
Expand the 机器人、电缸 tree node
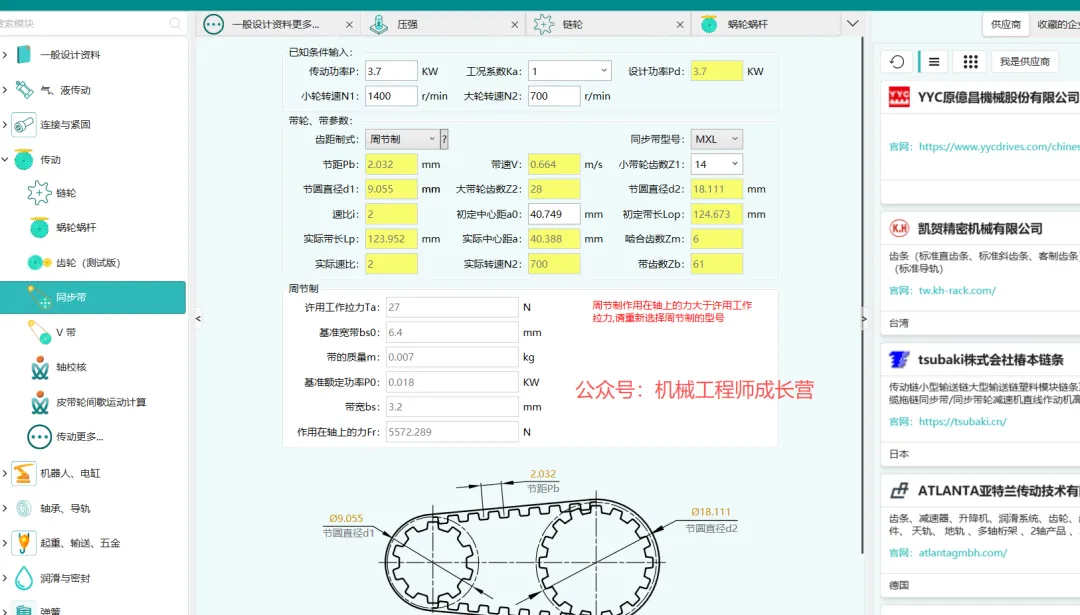(x=5, y=473)
